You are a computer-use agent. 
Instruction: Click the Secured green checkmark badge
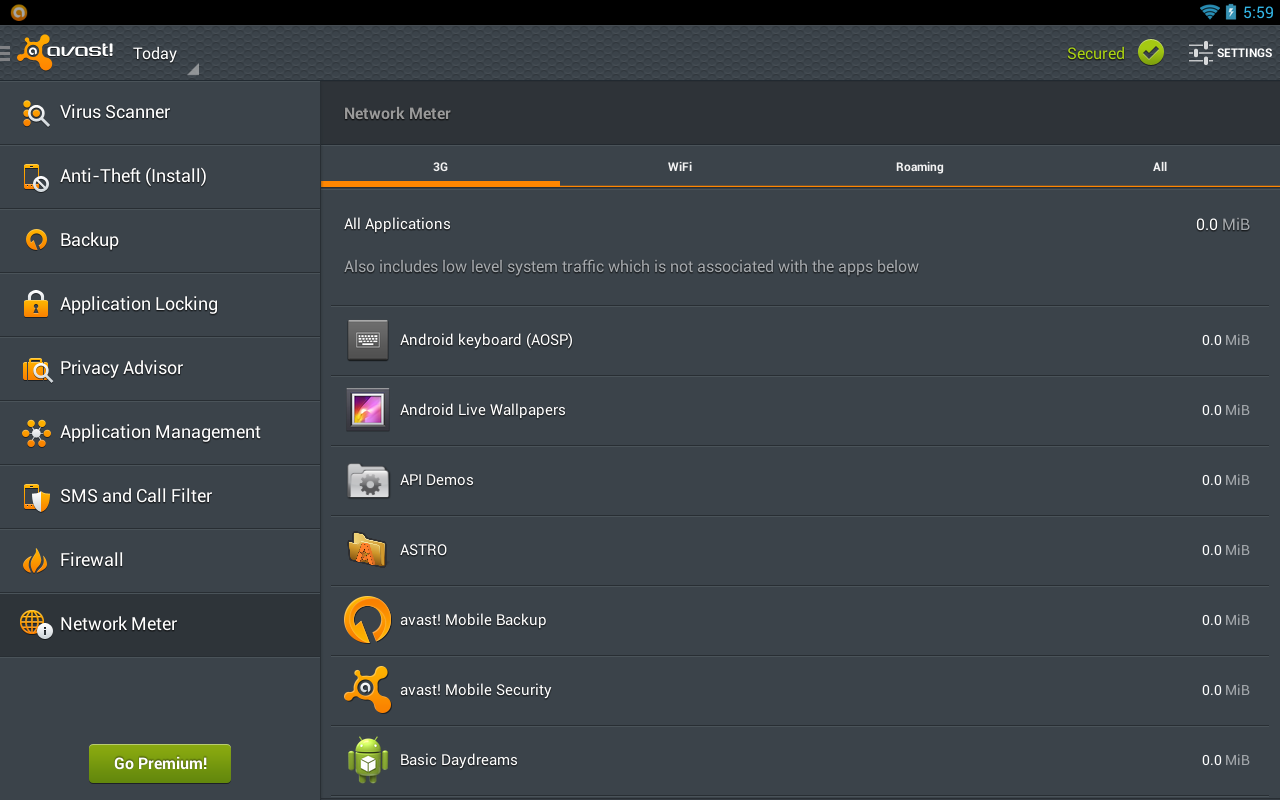click(x=1150, y=52)
